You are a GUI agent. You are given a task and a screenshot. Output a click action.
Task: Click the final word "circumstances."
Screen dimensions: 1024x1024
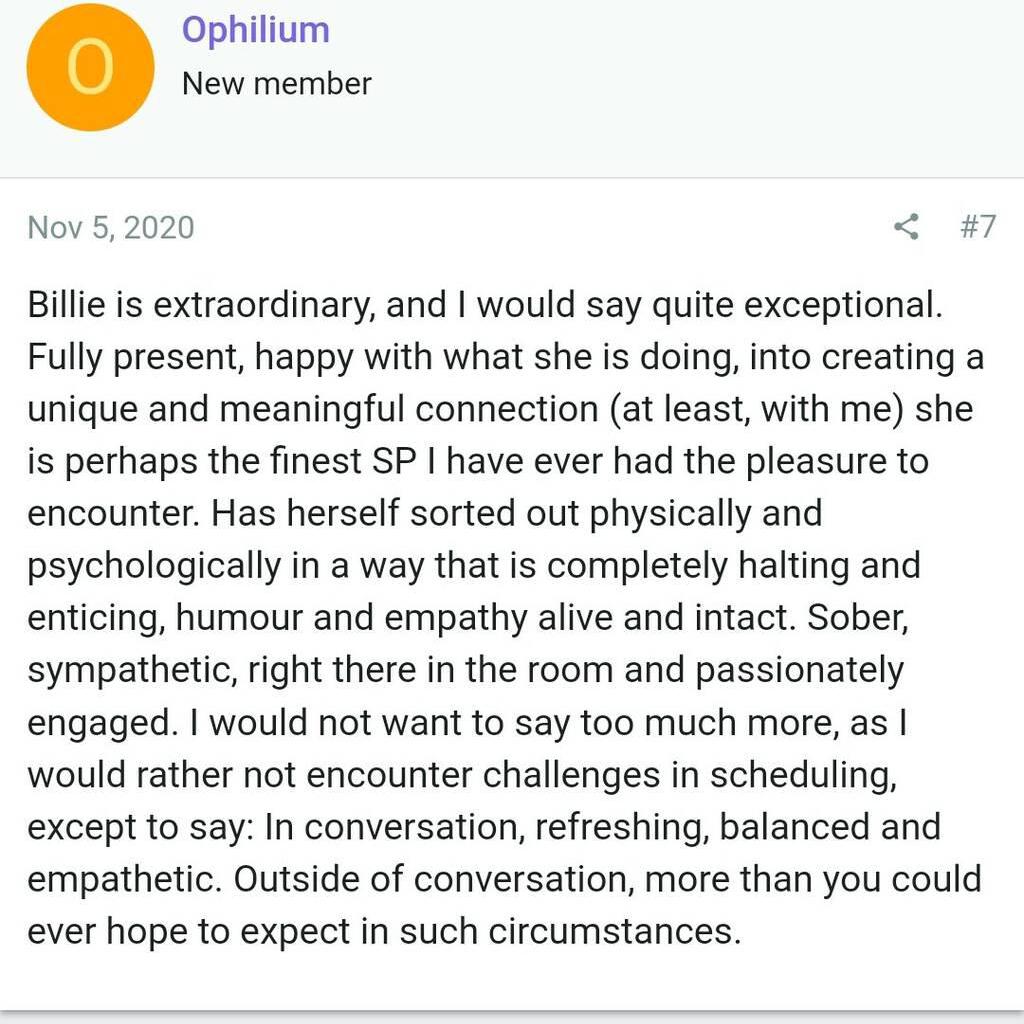click(x=615, y=931)
